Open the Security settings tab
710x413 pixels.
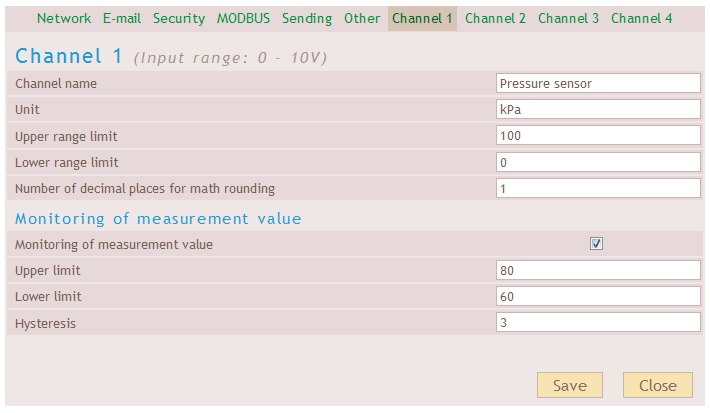[x=179, y=19]
